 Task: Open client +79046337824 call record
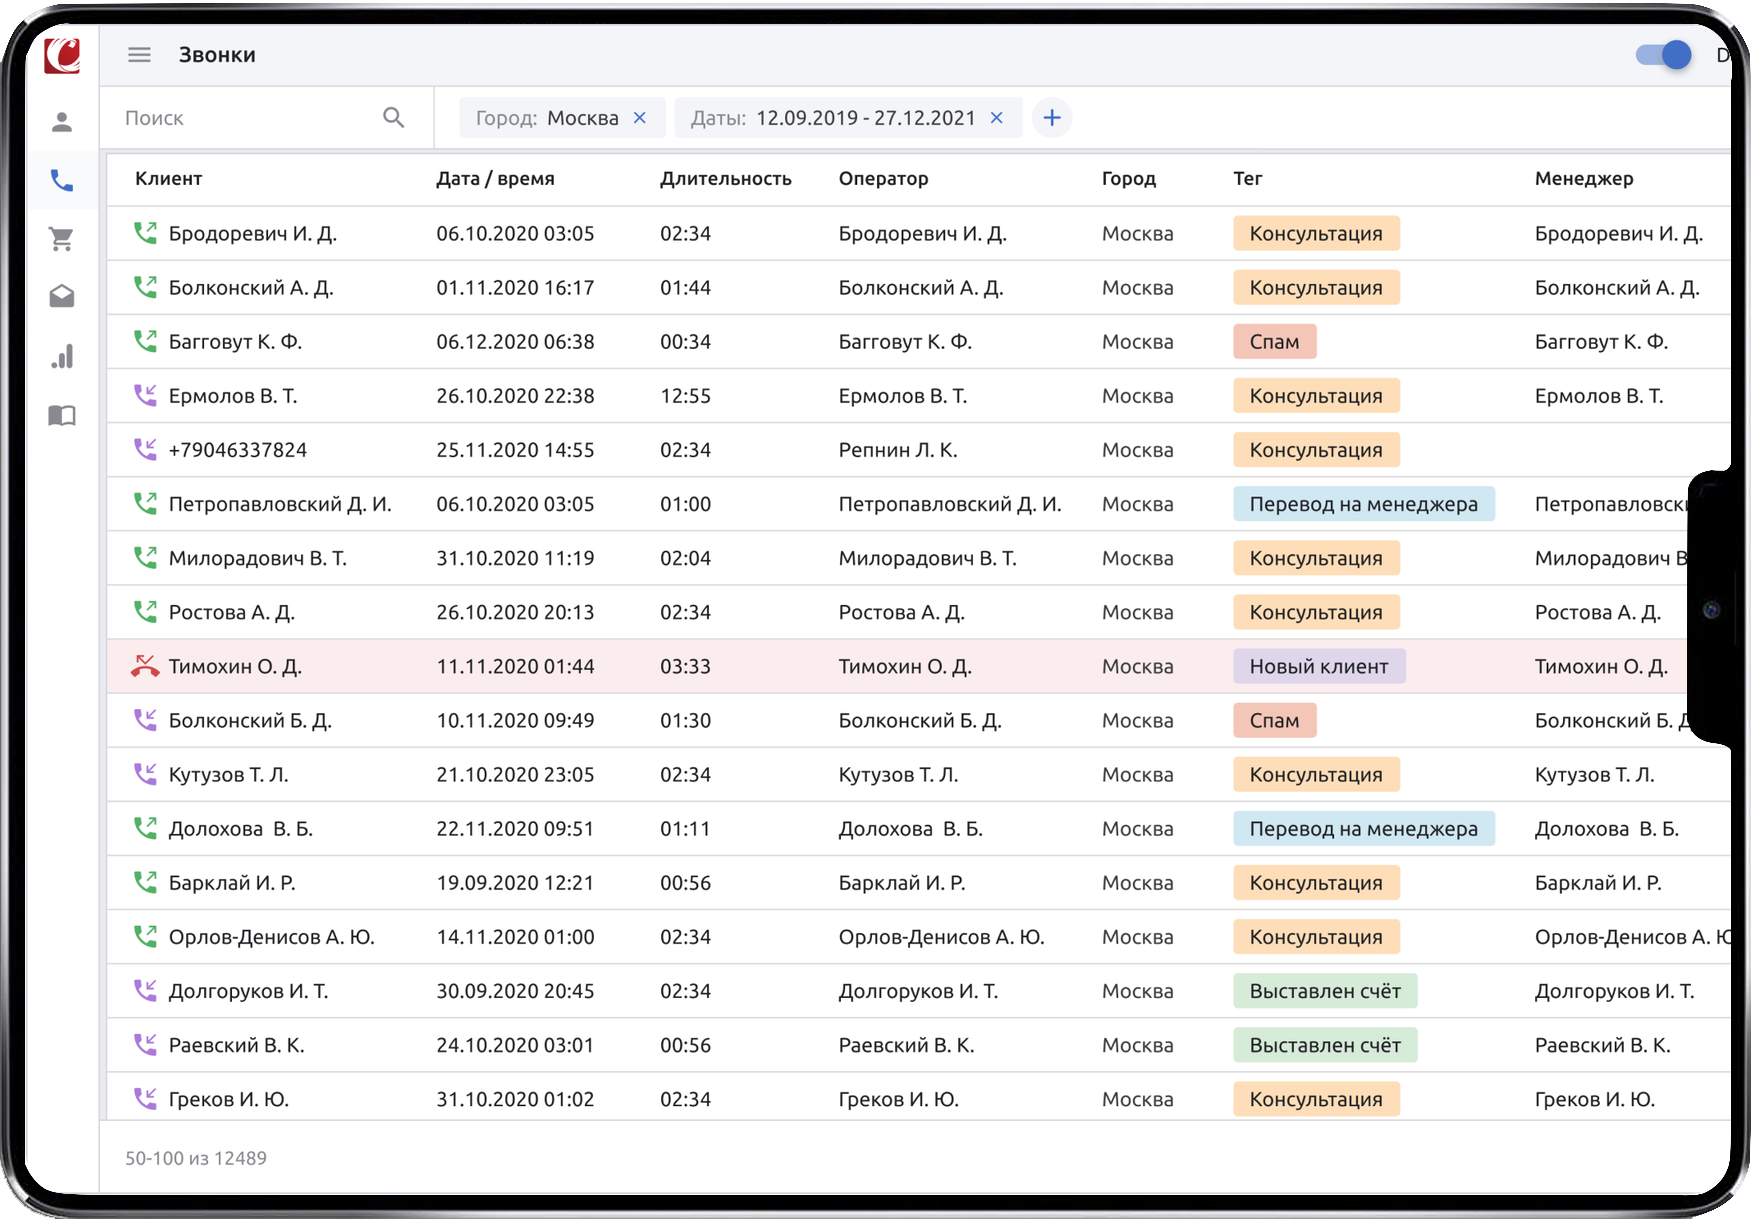(x=237, y=450)
